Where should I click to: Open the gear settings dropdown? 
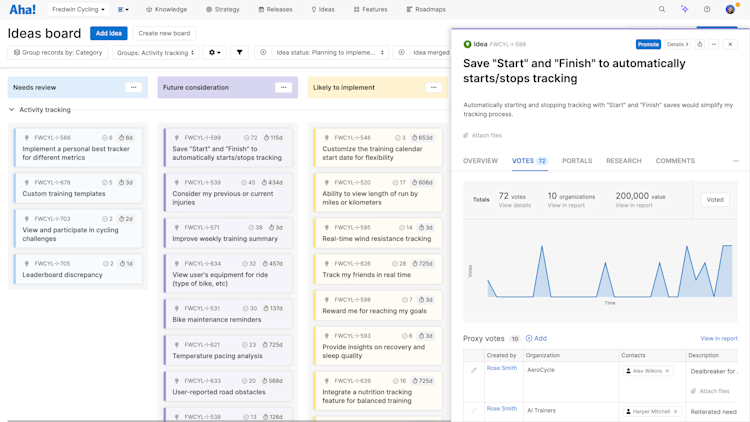(x=214, y=53)
